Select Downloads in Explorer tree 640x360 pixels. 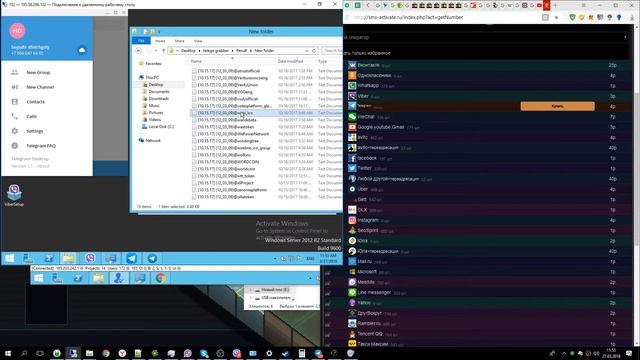158,98
